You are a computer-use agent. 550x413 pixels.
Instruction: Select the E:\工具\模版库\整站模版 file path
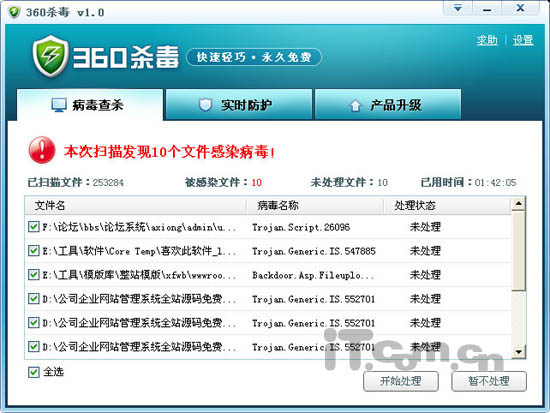tap(139, 275)
